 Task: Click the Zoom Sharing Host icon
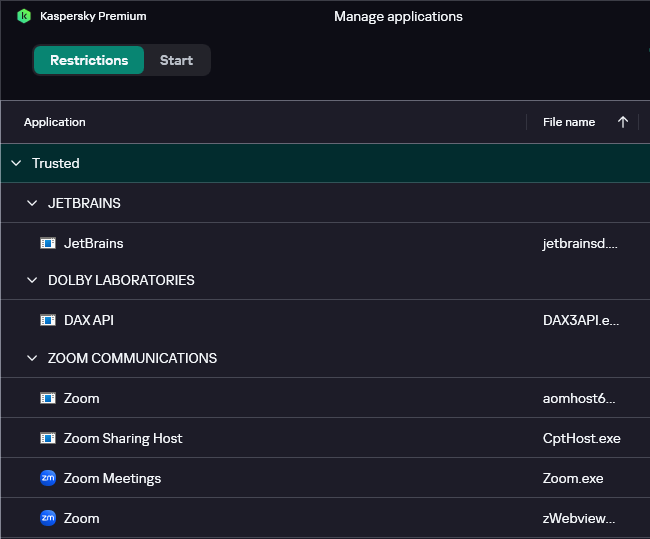[48, 438]
